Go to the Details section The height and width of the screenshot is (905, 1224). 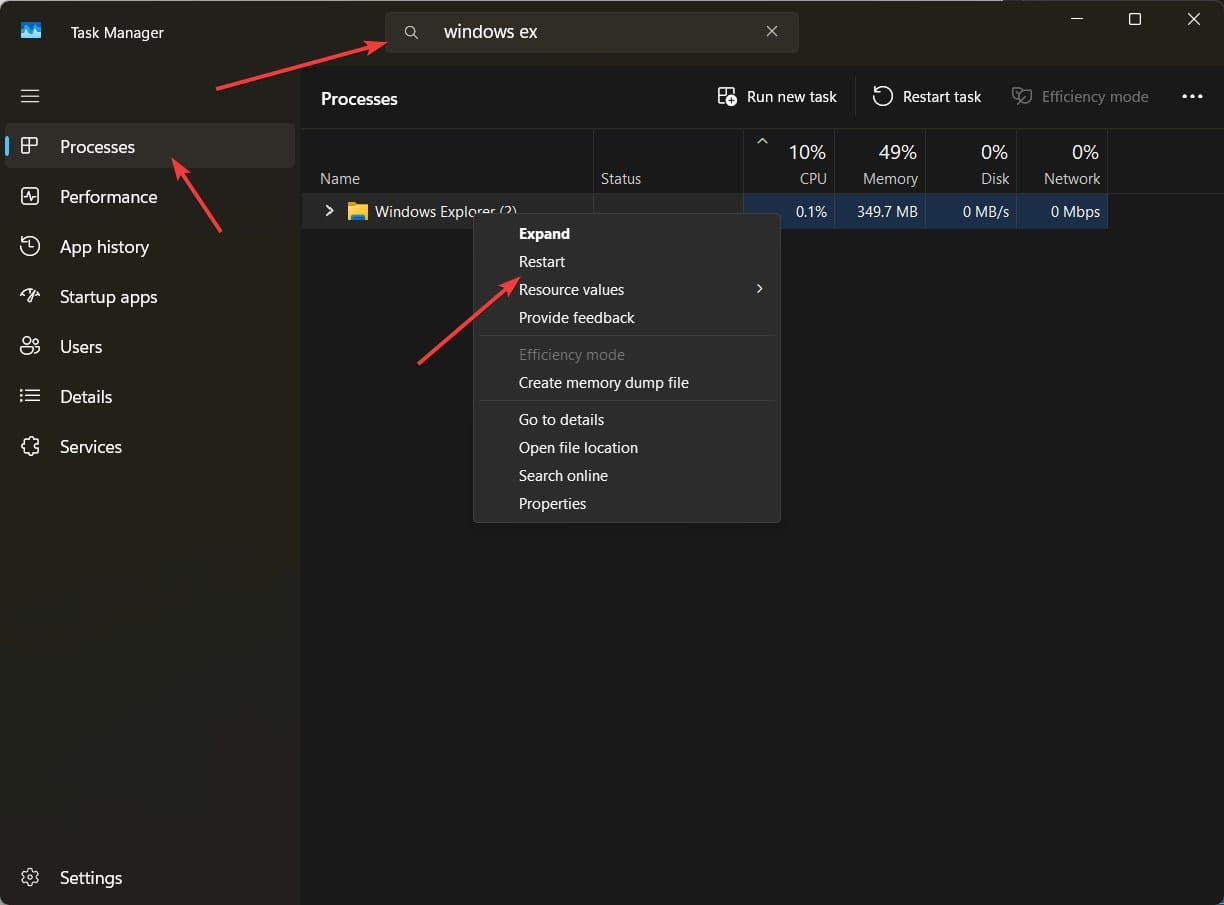click(86, 396)
